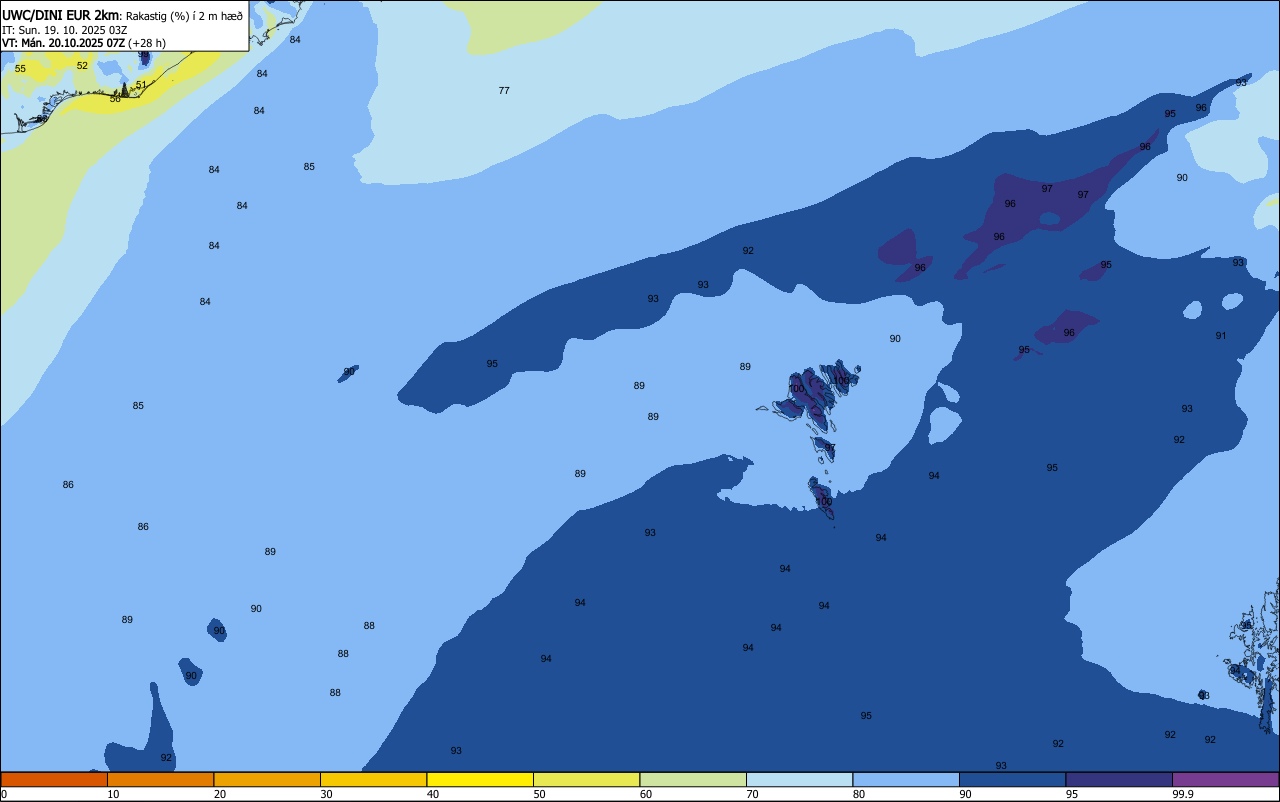
Task: Click the legend tick label '50'
Action: [539, 794]
